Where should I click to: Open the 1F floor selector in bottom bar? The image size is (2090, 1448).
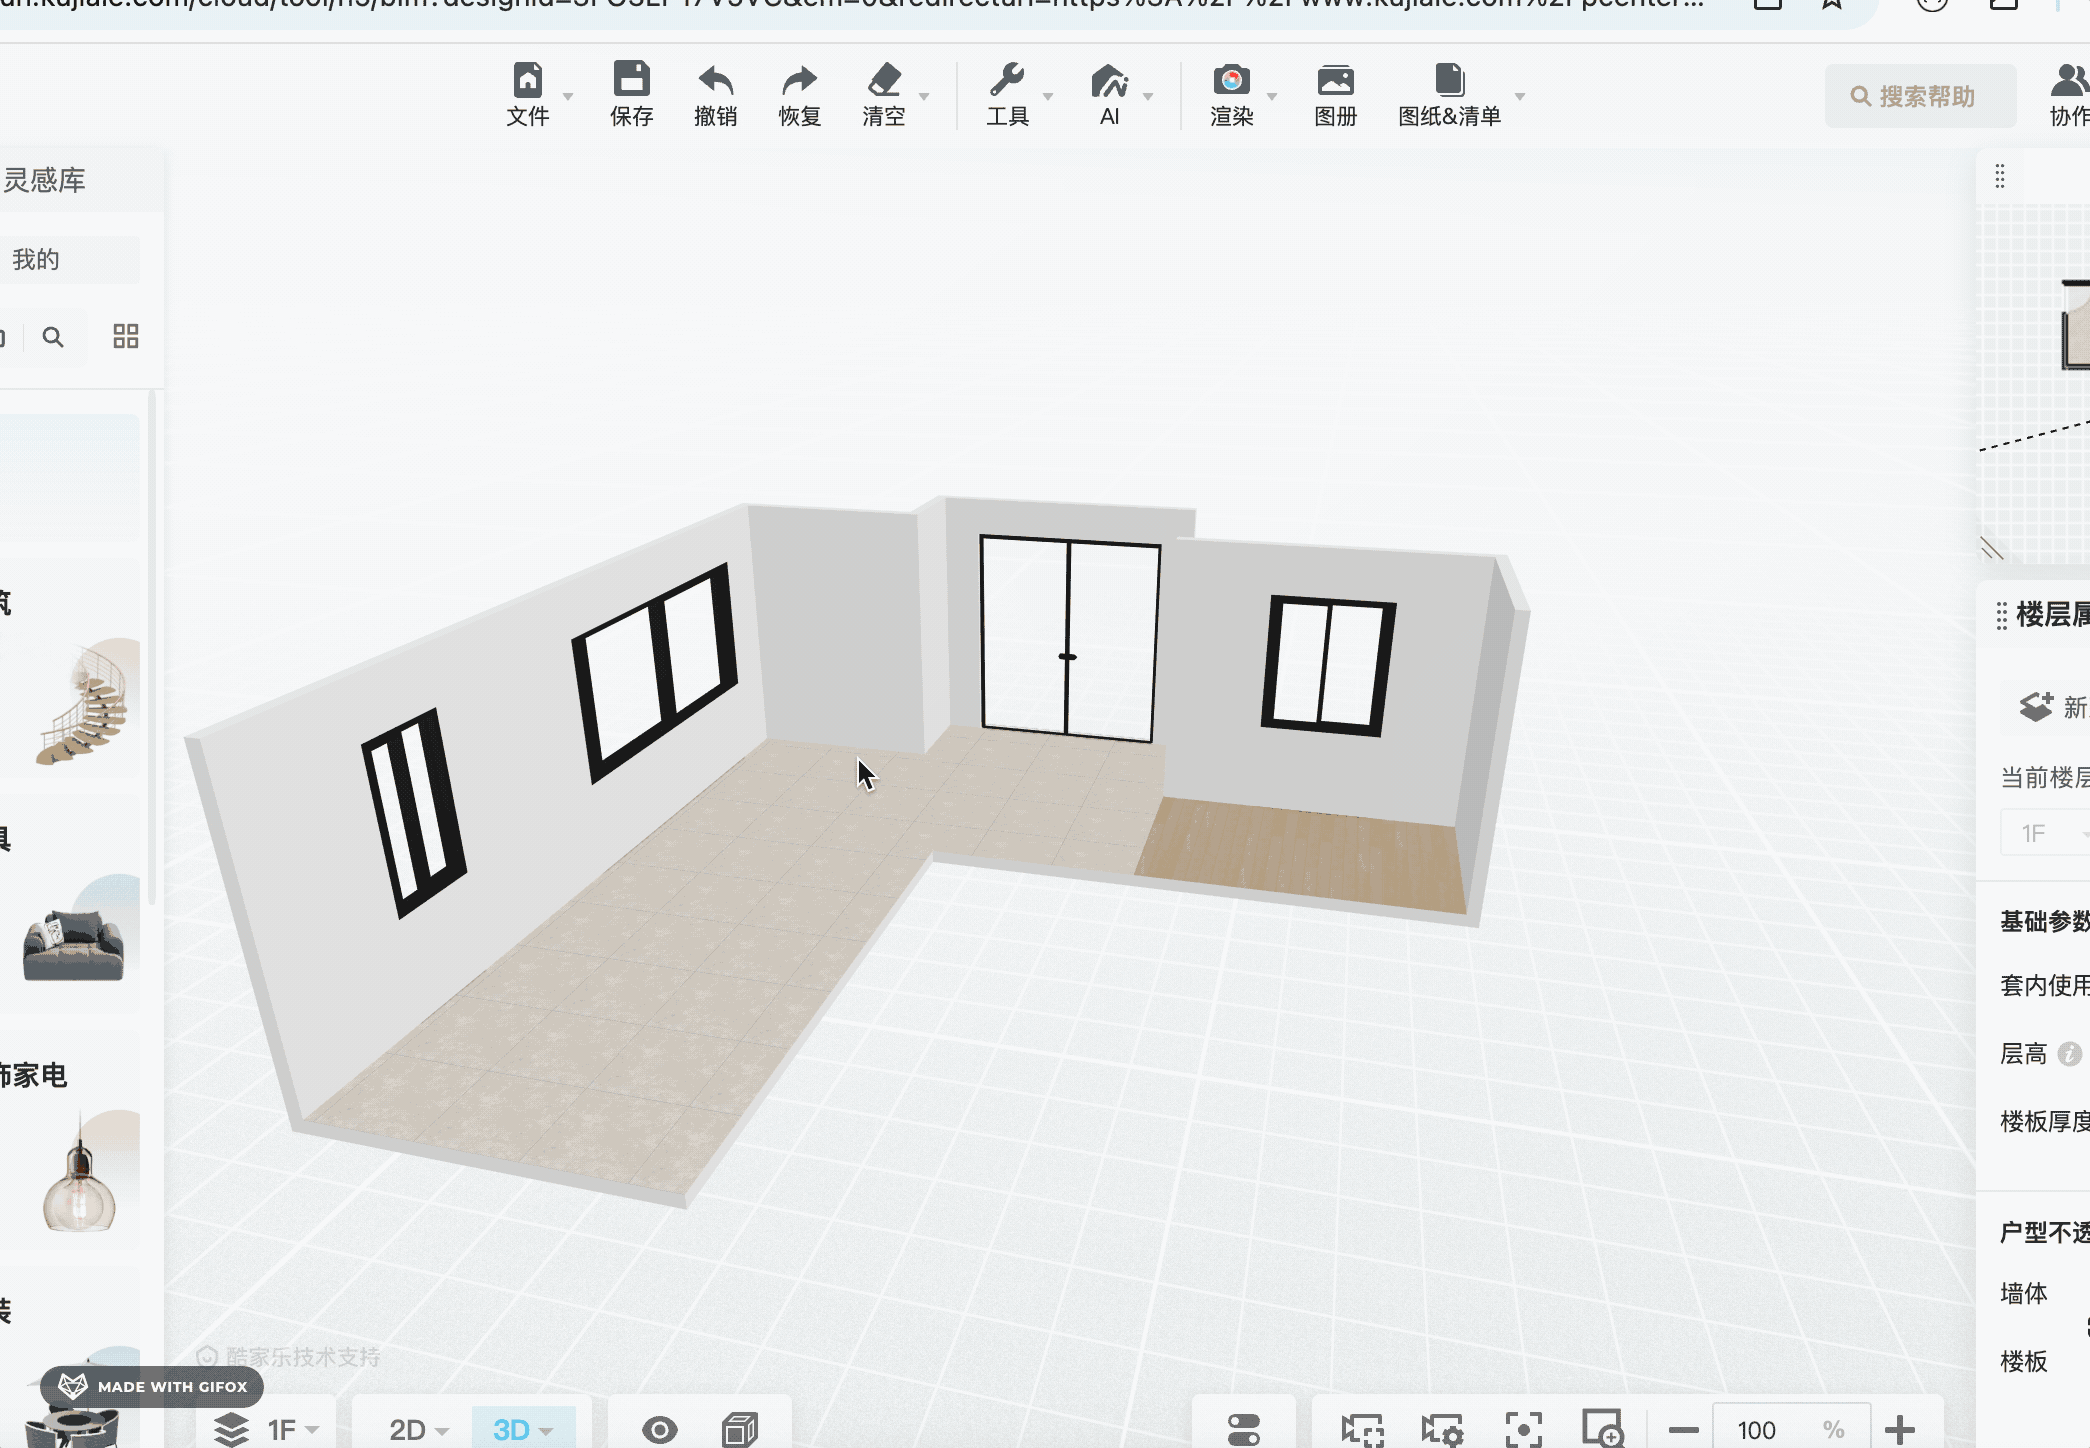tap(293, 1430)
